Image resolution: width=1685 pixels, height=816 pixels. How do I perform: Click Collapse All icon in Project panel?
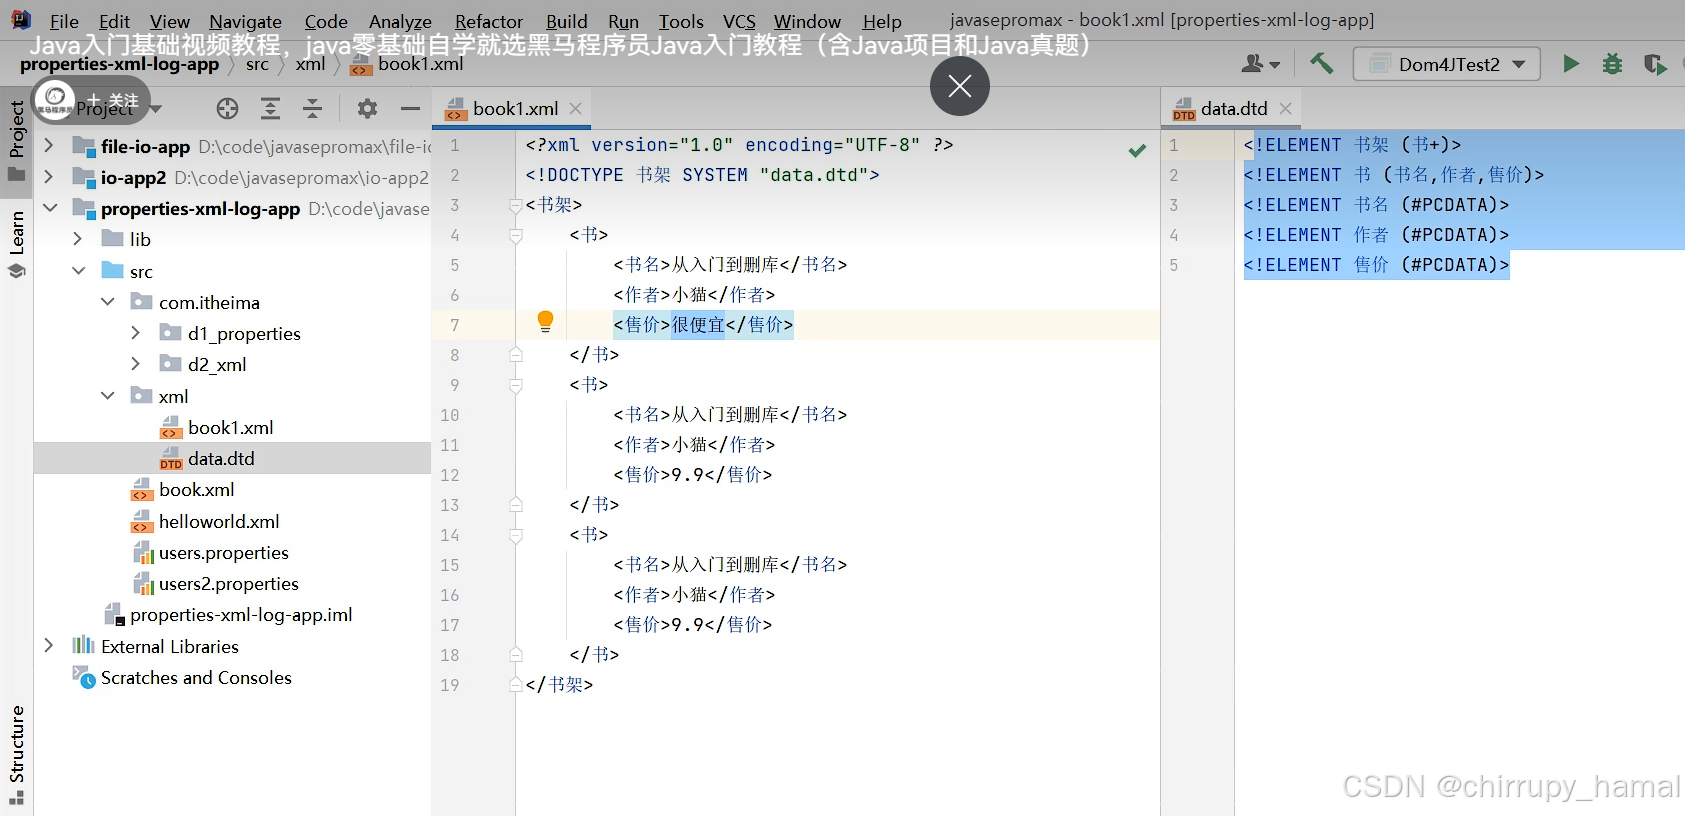(312, 108)
